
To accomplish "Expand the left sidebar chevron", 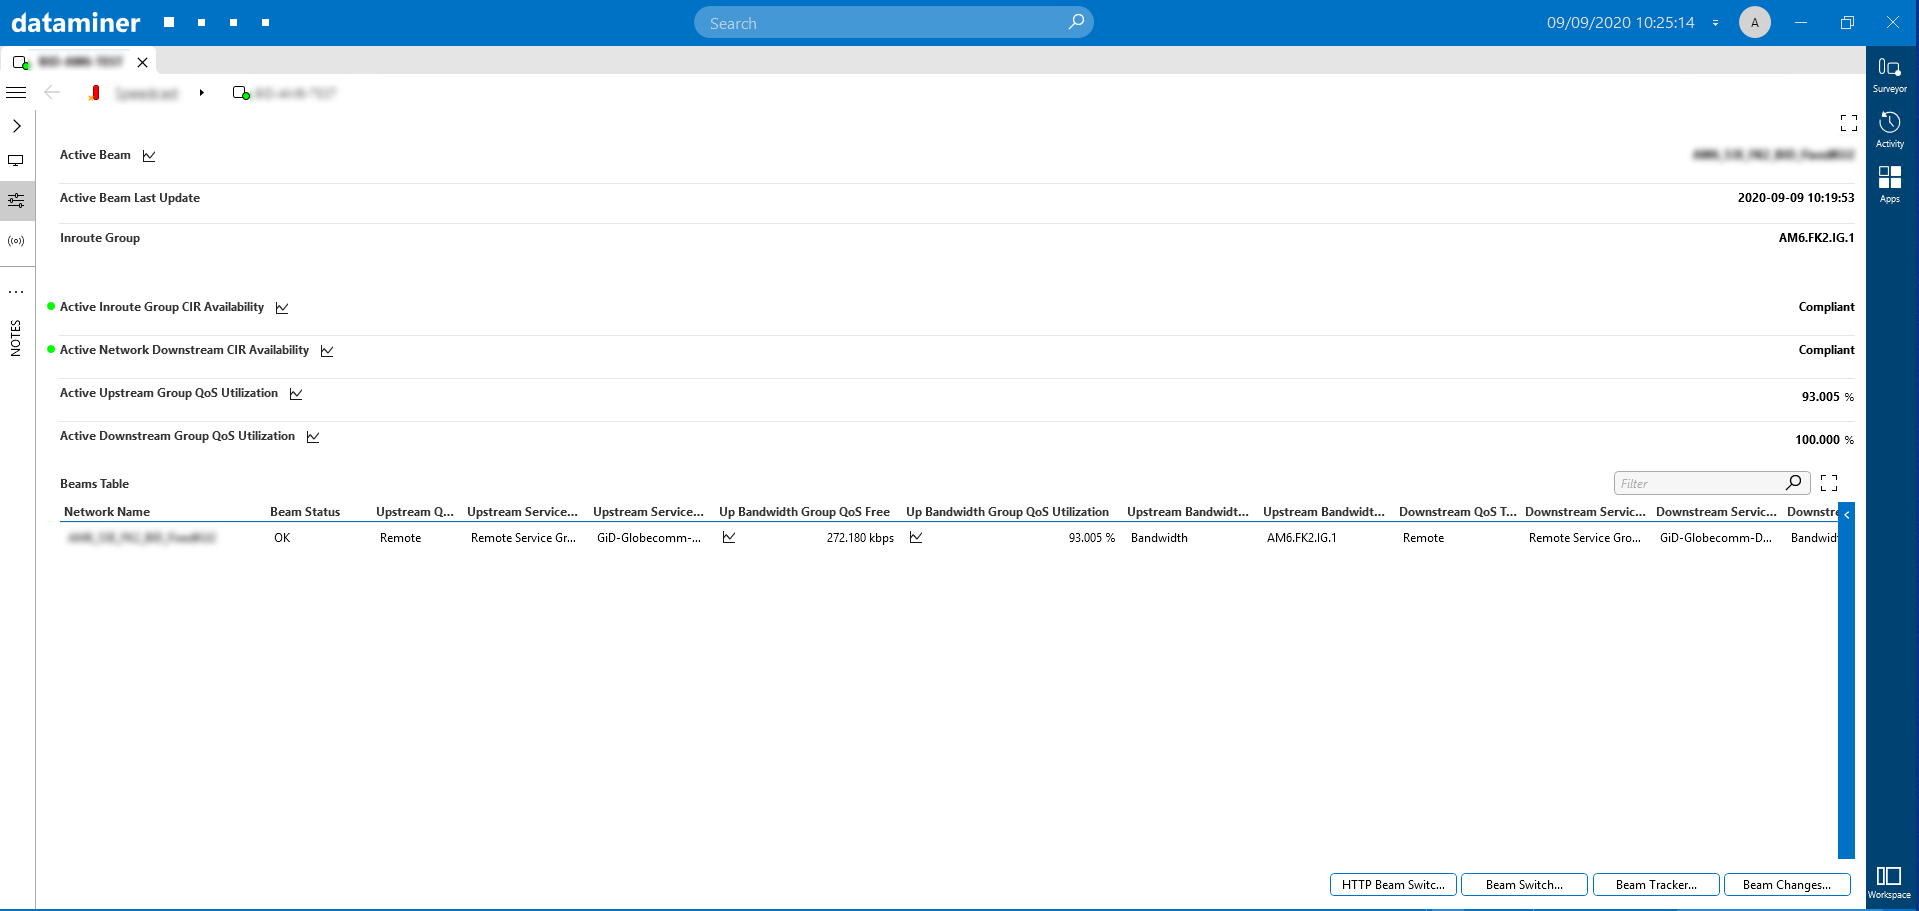I will point(16,126).
